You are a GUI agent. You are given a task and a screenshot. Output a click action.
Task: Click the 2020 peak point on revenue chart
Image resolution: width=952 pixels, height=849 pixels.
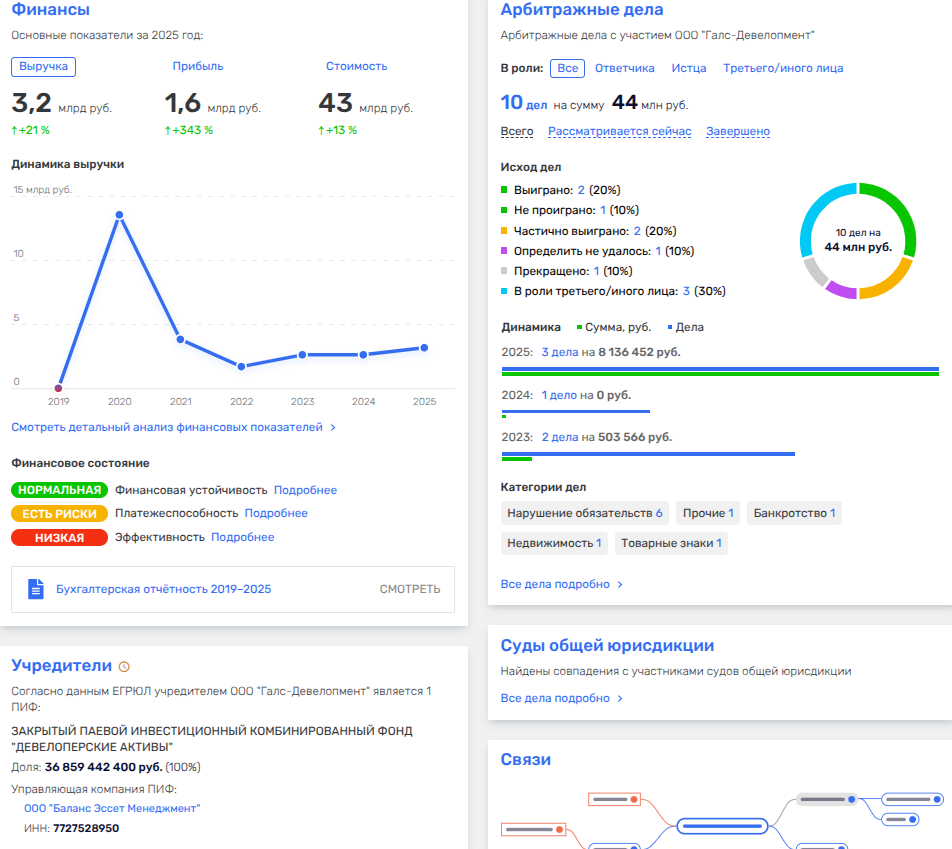(x=119, y=215)
